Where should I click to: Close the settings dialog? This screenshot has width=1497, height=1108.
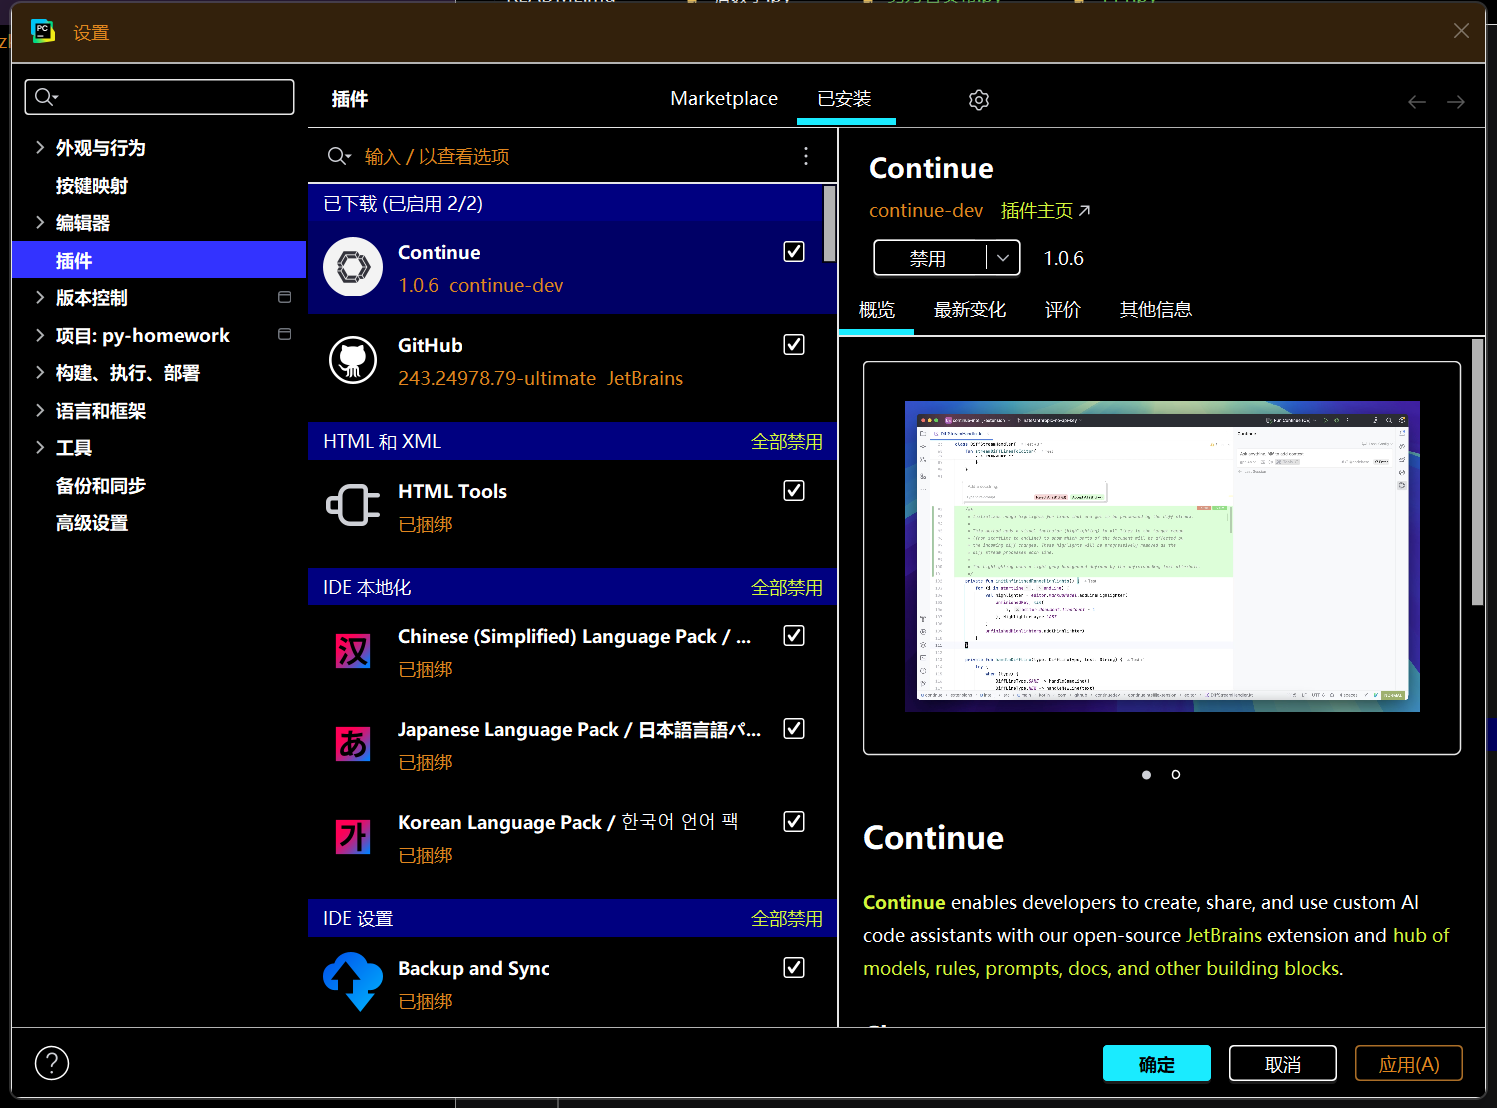[1461, 31]
